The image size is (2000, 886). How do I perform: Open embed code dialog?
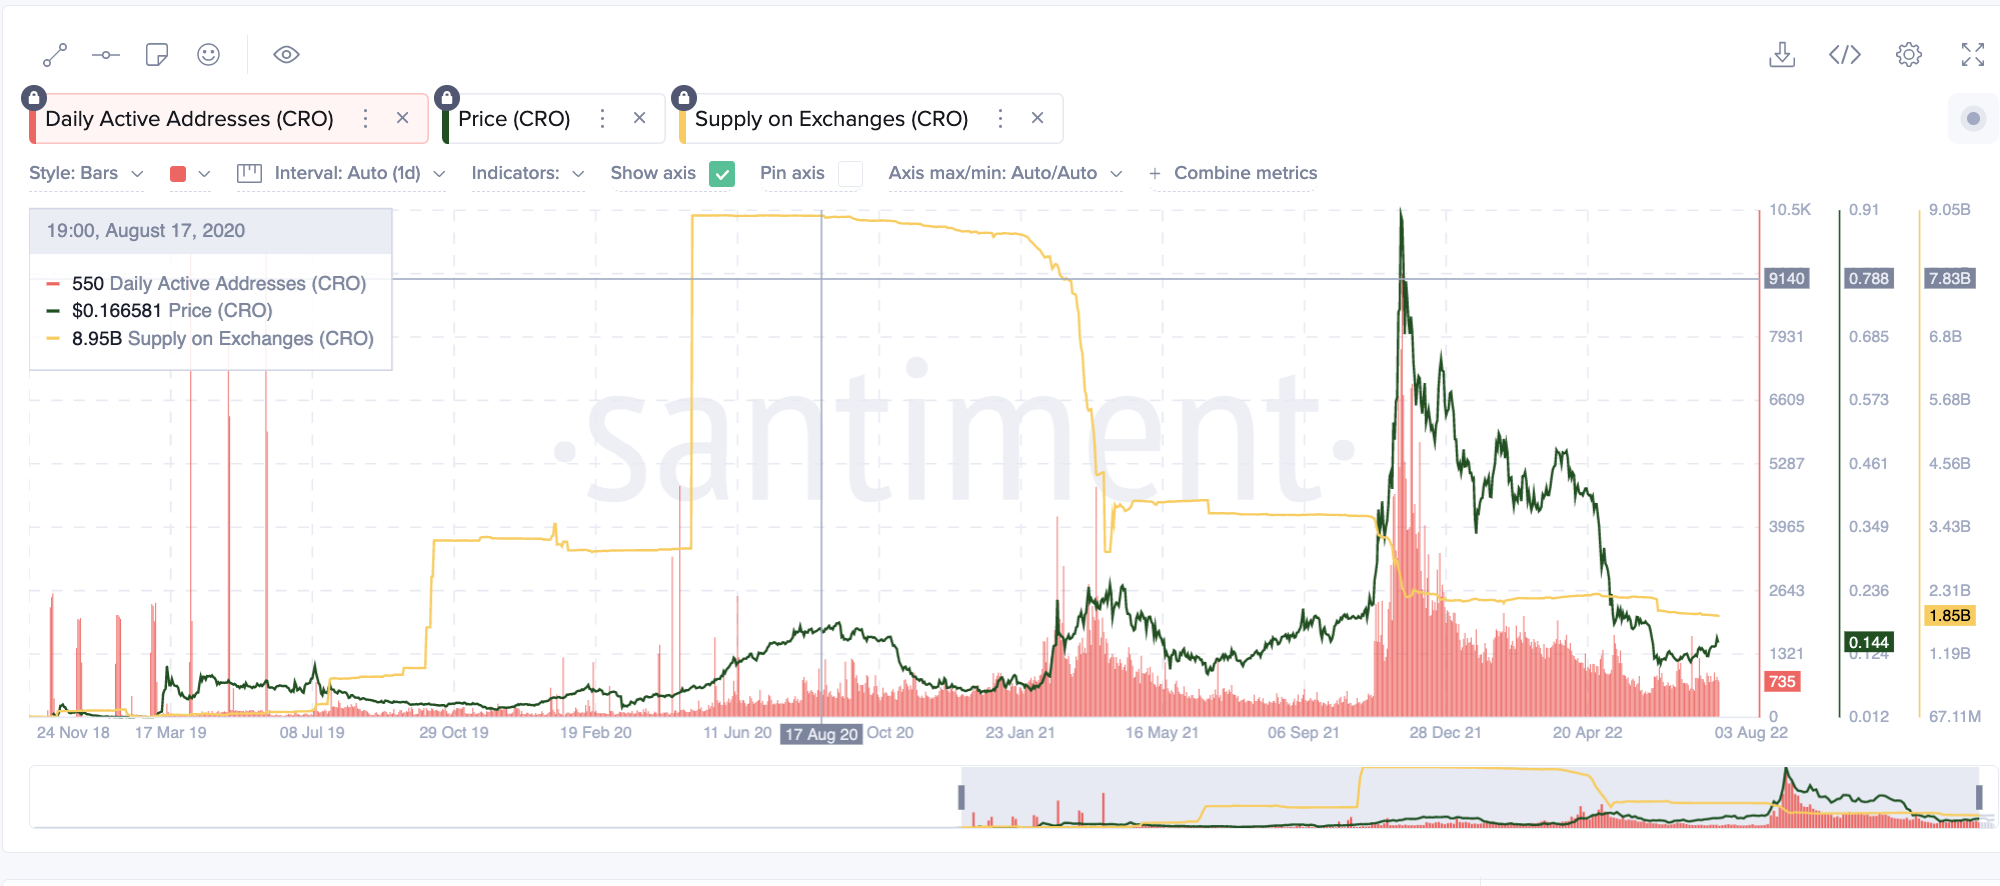coord(1845,55)
